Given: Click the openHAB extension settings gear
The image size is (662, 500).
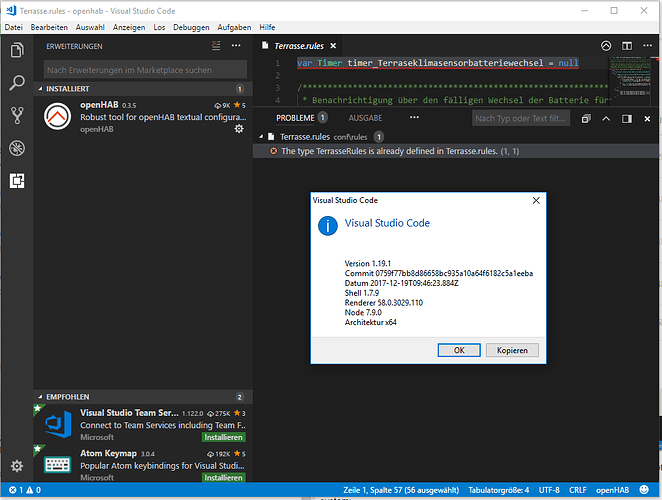Looking at the screenshot, I should click(239, 129).
